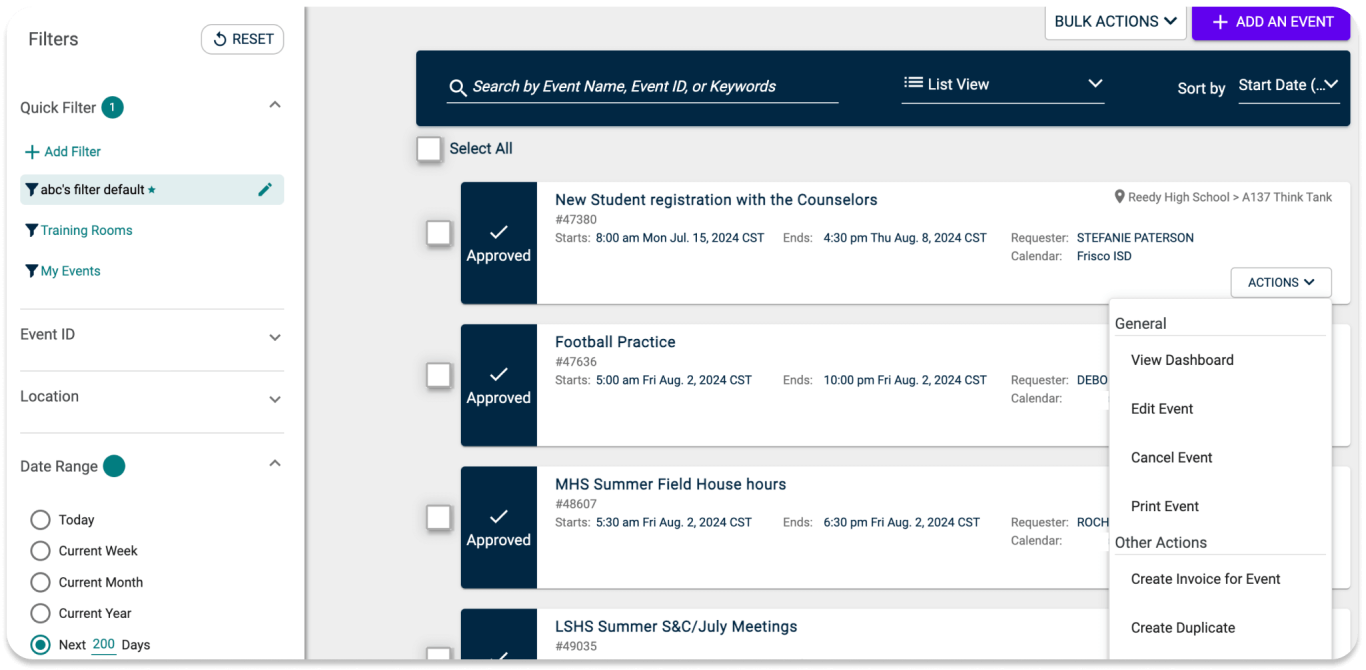The image size is (1366, 670).
Task: Click the reset circular arrow icon
Action: [x=219, y=39]
